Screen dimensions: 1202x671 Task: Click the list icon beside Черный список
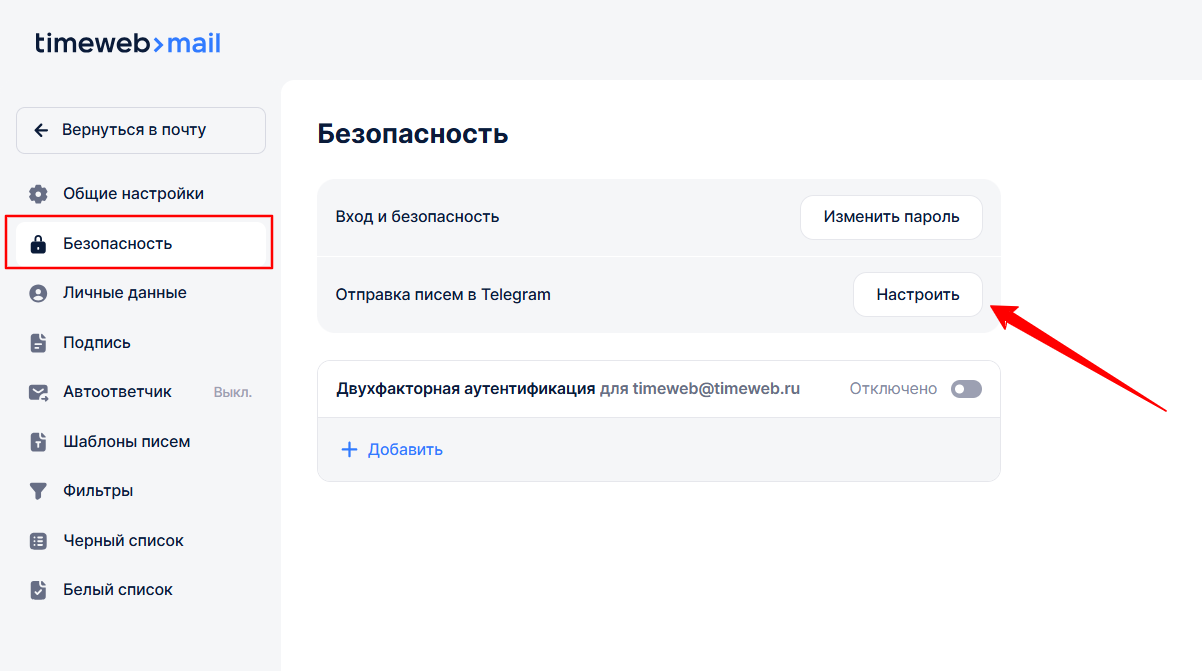(38, 541)
